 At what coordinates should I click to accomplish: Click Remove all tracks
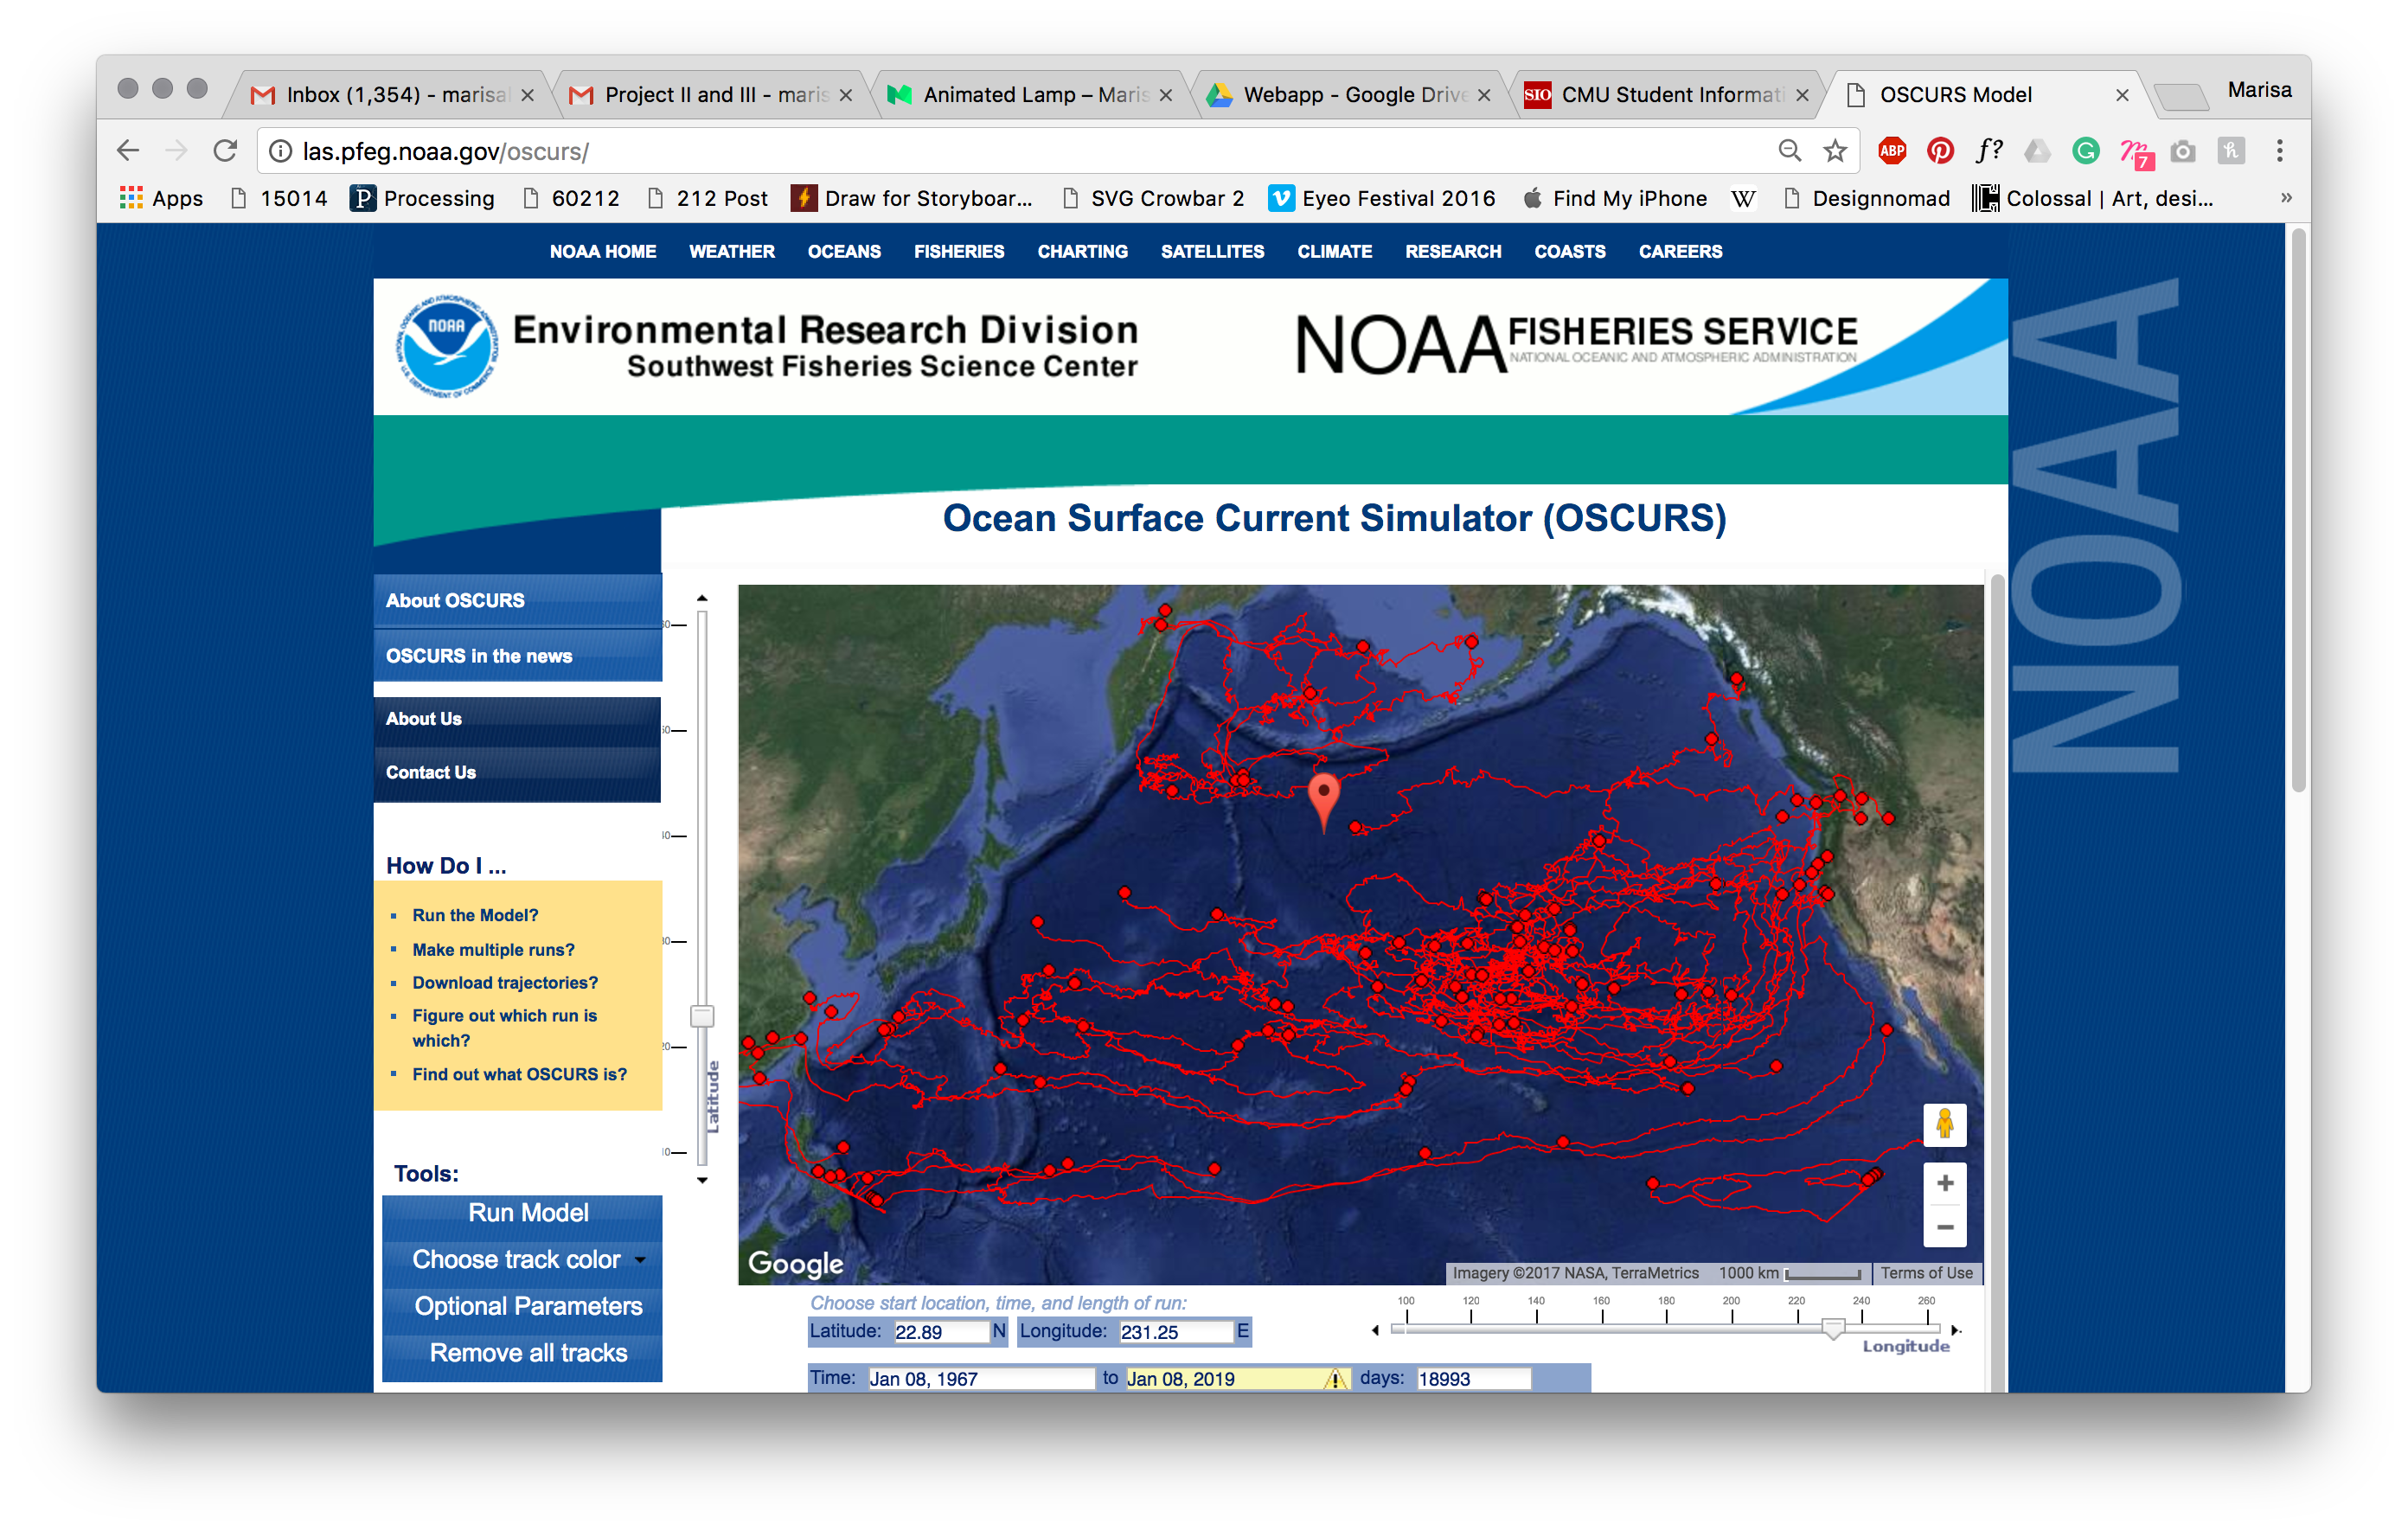click(x=522, y=1354)
